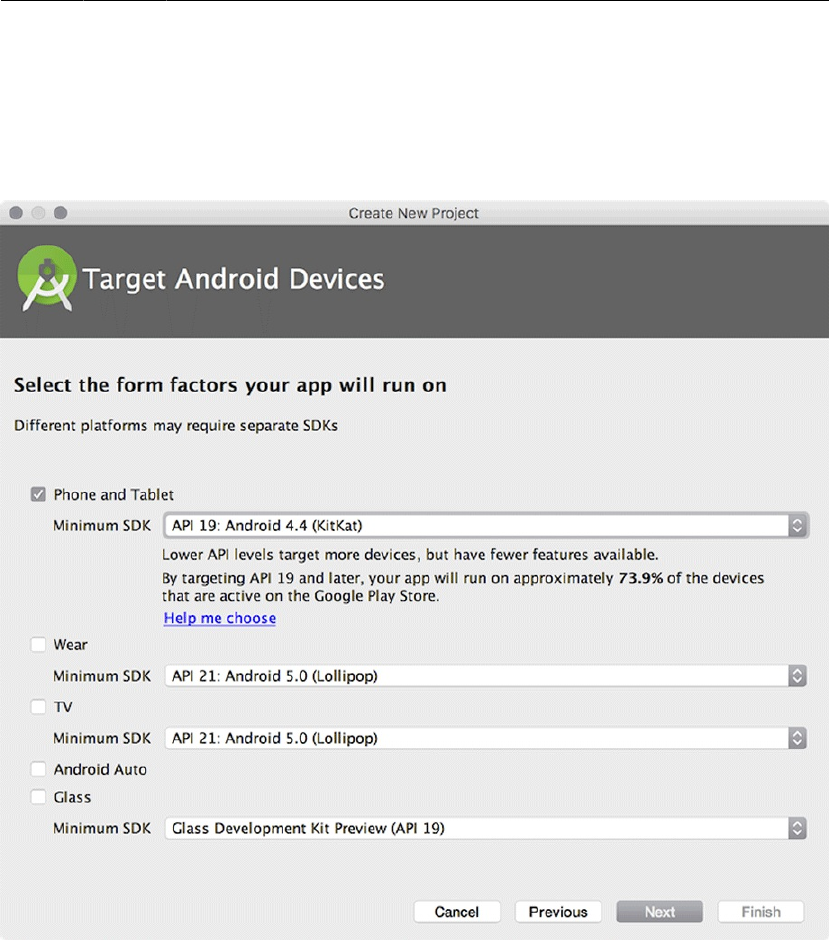Viewport: 829px width, 940px height.
Task: Click the zoom window button
Action: point(60,213)
